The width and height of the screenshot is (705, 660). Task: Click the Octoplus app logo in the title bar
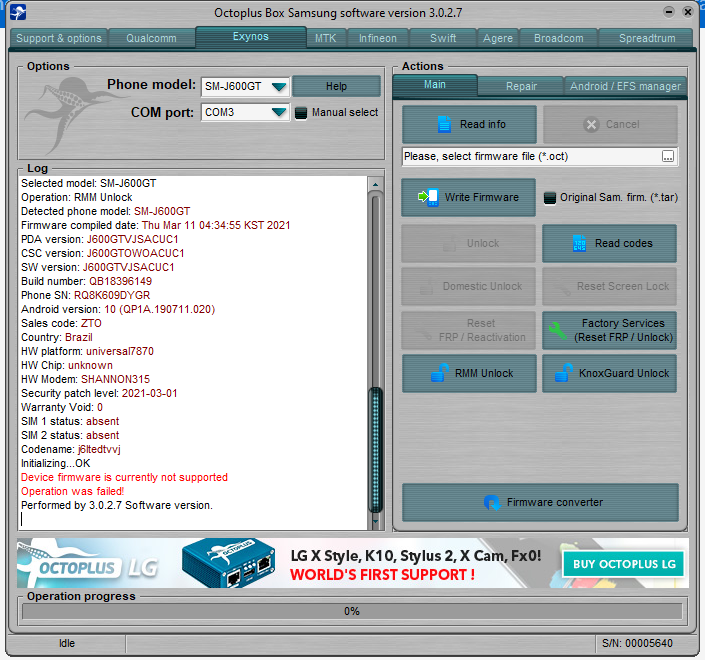click(18, 12)
